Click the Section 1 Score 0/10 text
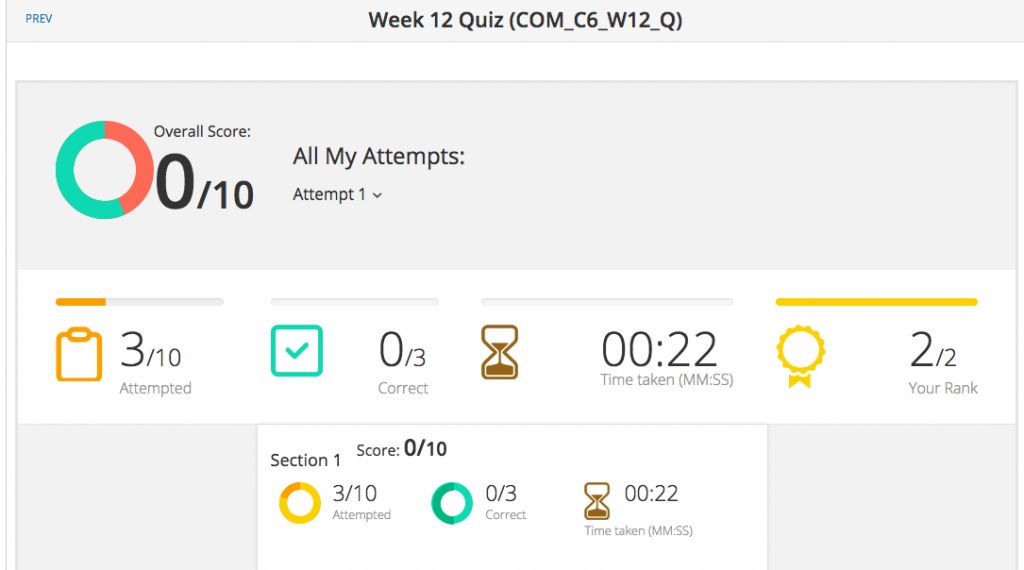 pos(402,449)
